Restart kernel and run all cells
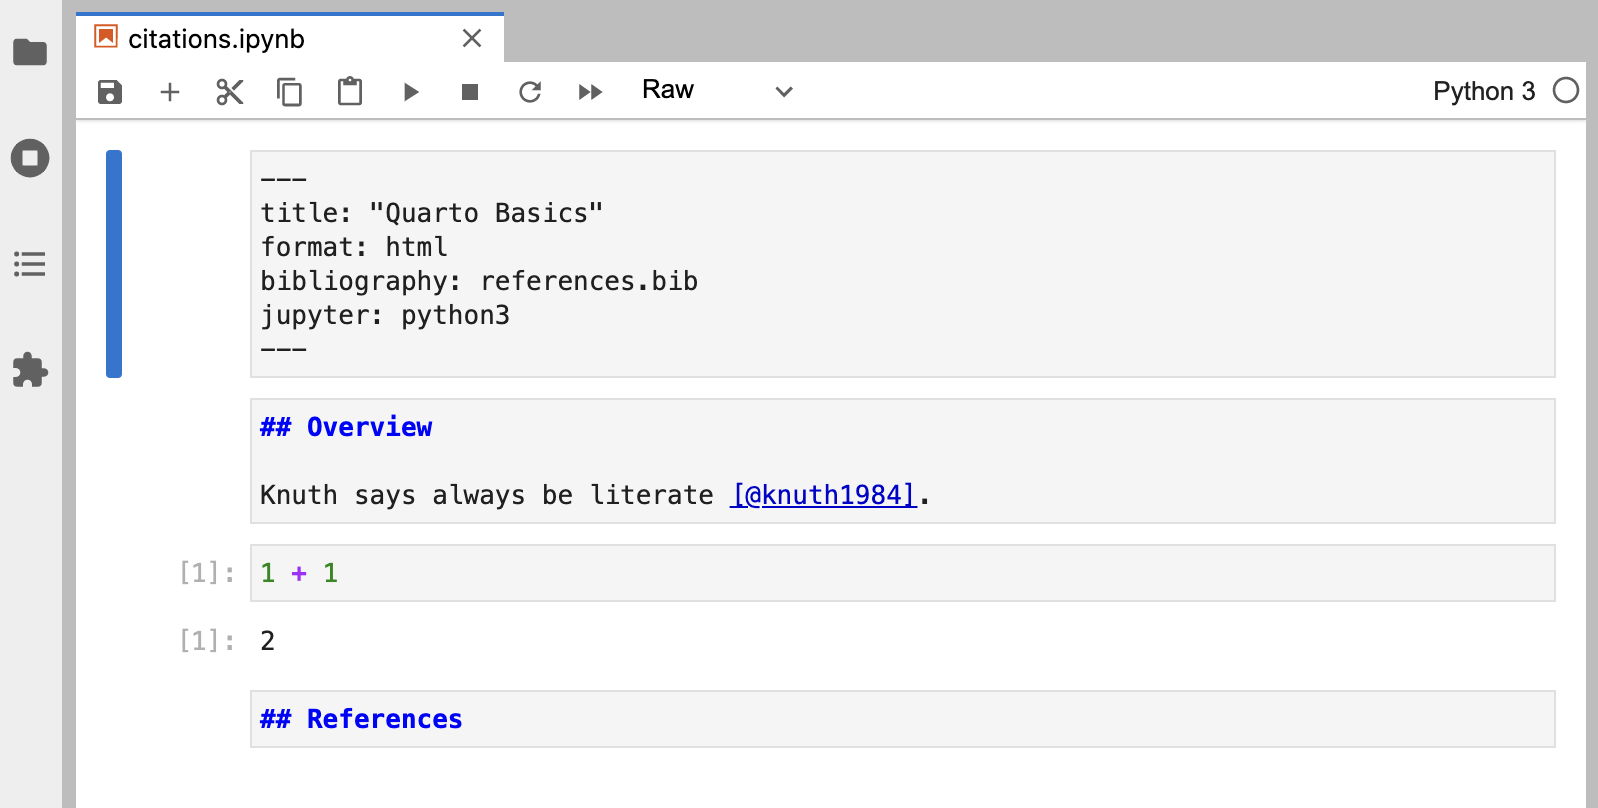This screenshot has width=1598, height=808. [x=590, y=92]
